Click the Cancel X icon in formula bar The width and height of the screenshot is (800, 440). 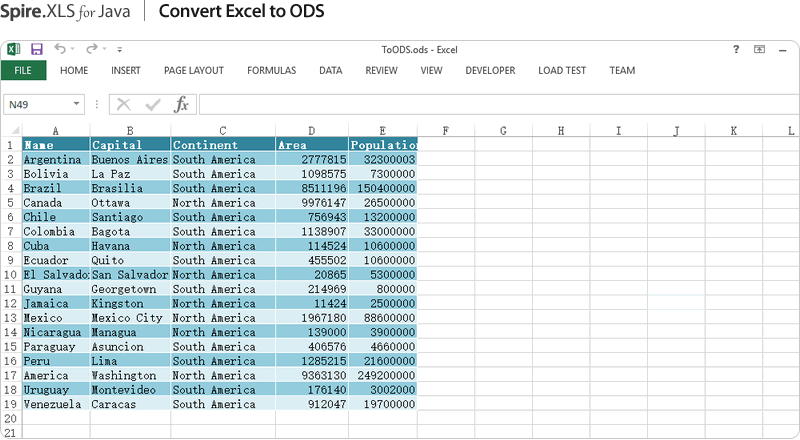point(124,105)
